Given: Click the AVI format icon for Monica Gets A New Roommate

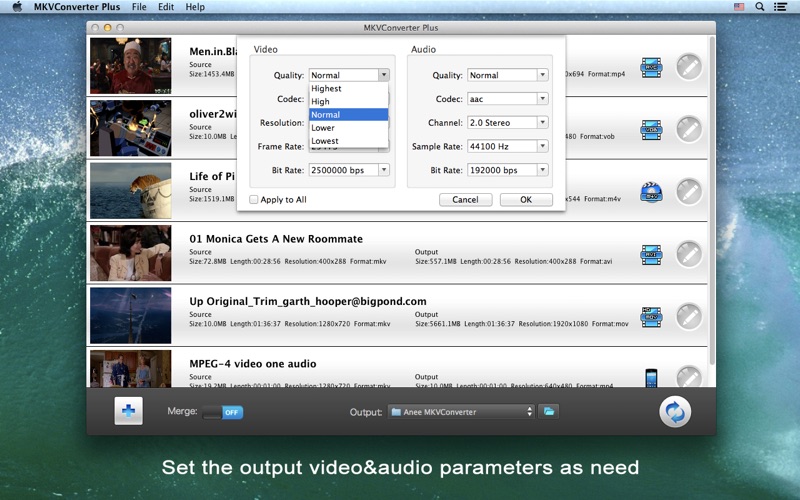Looking at the screenshot, I should click(x=651, y=255).
